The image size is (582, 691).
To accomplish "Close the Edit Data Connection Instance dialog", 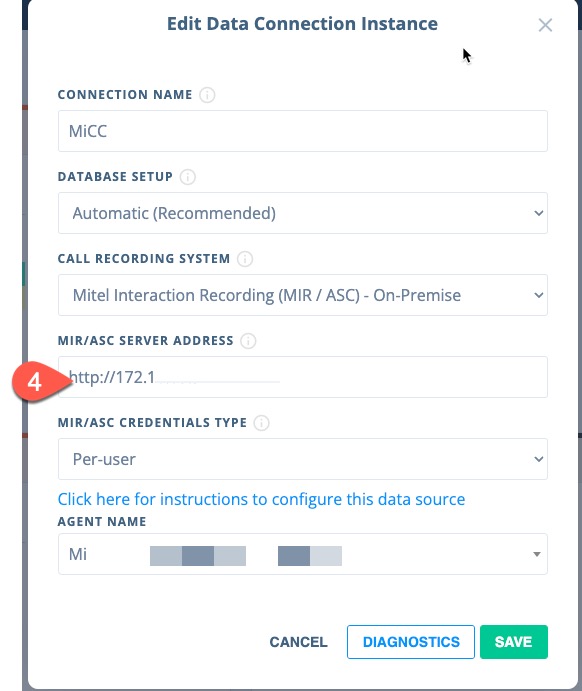I will point(545,25).
